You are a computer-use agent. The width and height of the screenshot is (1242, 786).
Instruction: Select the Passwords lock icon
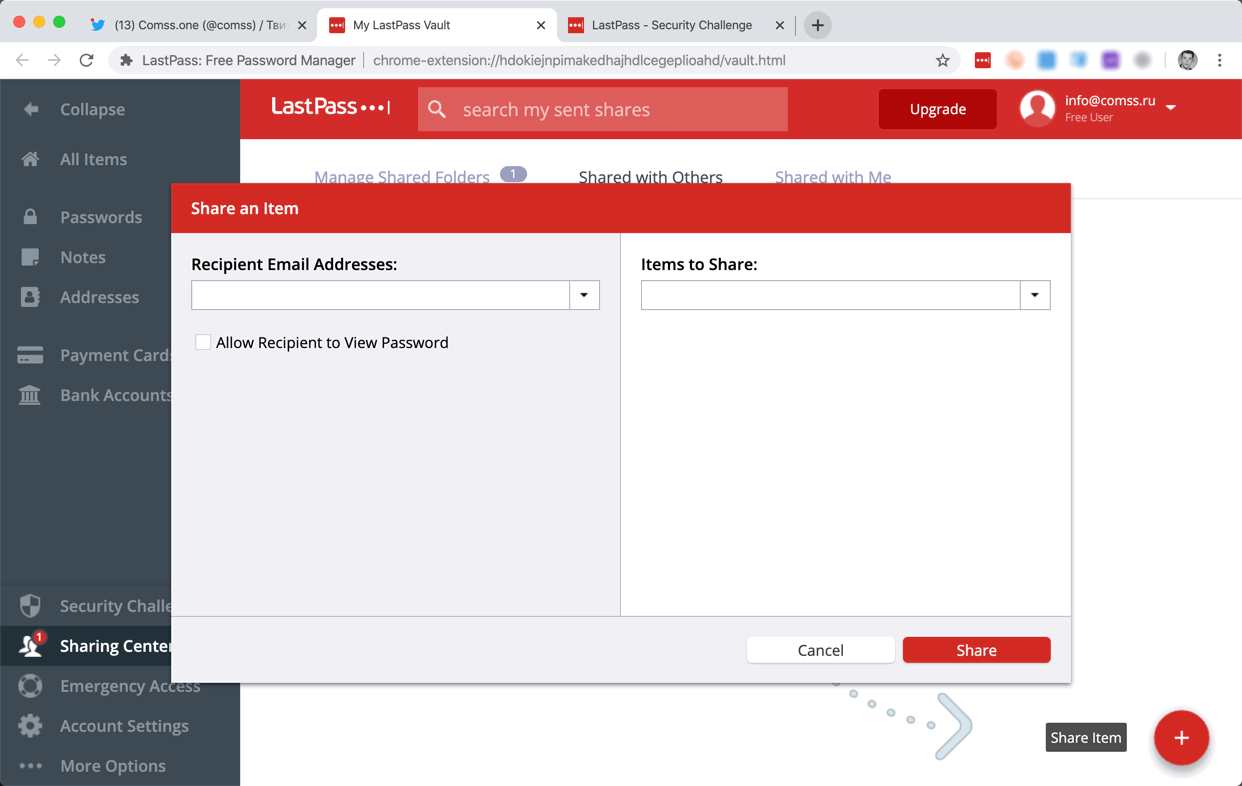click(31, 217)
